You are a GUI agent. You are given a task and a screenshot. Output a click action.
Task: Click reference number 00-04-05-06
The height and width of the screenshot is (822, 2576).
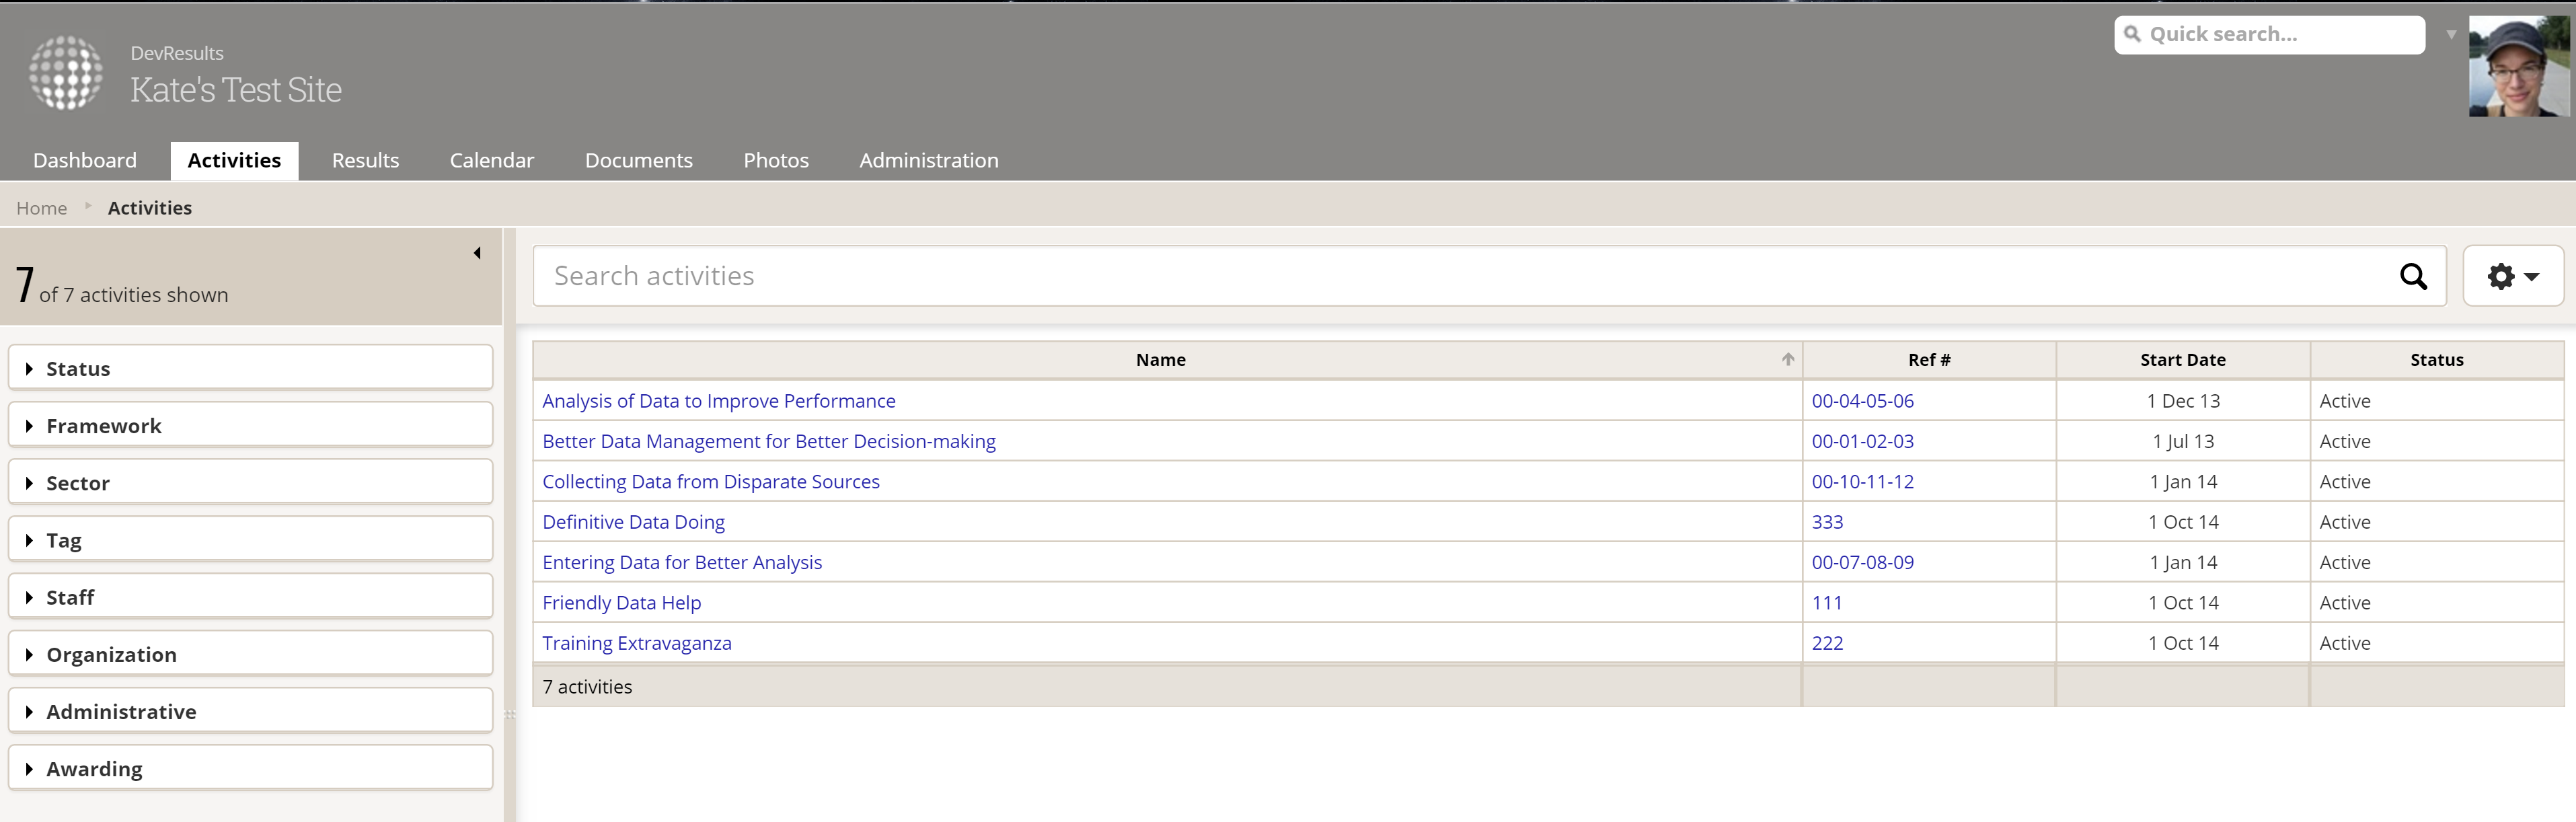click(1863, 401)
